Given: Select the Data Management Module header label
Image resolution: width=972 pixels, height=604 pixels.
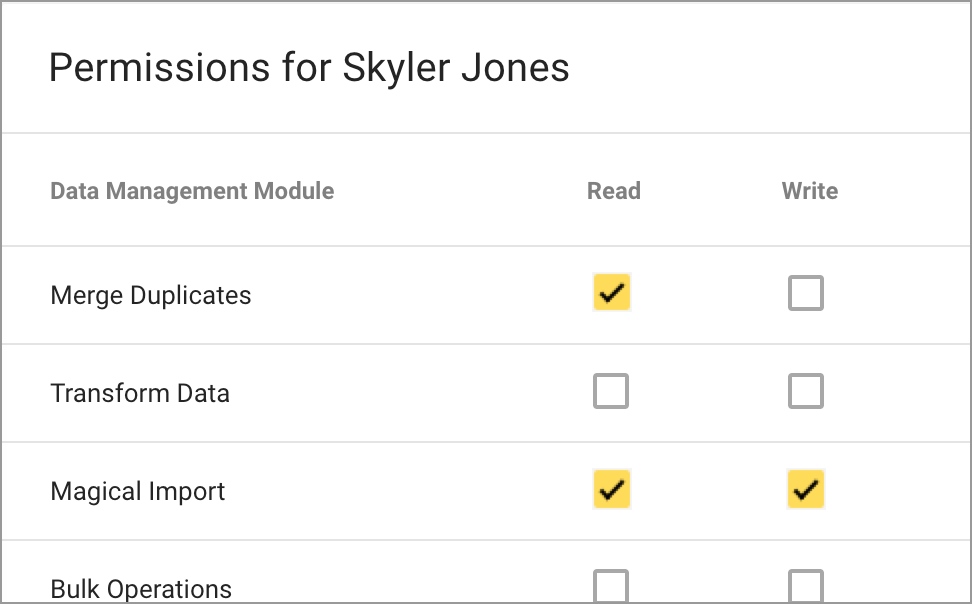Looking at the screenshot, I should [191, 191].
